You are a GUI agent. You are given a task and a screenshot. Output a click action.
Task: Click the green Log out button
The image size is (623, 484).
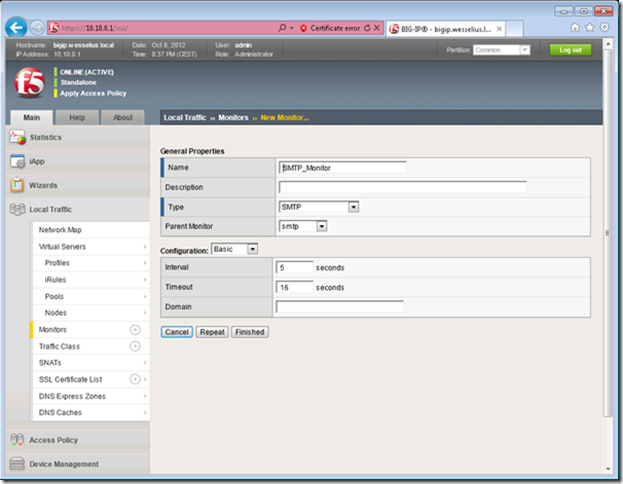pos(570,50)
